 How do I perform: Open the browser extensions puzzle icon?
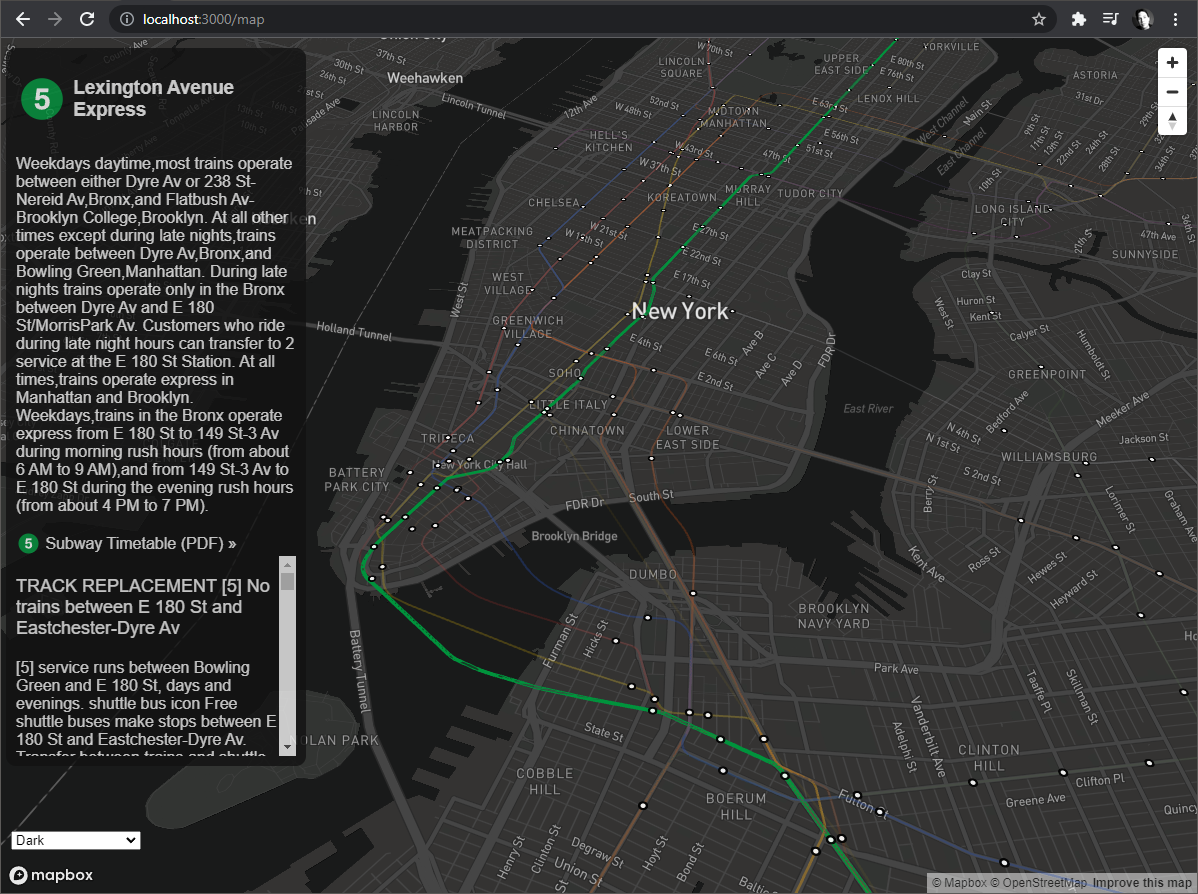(x=1078, y=19)
